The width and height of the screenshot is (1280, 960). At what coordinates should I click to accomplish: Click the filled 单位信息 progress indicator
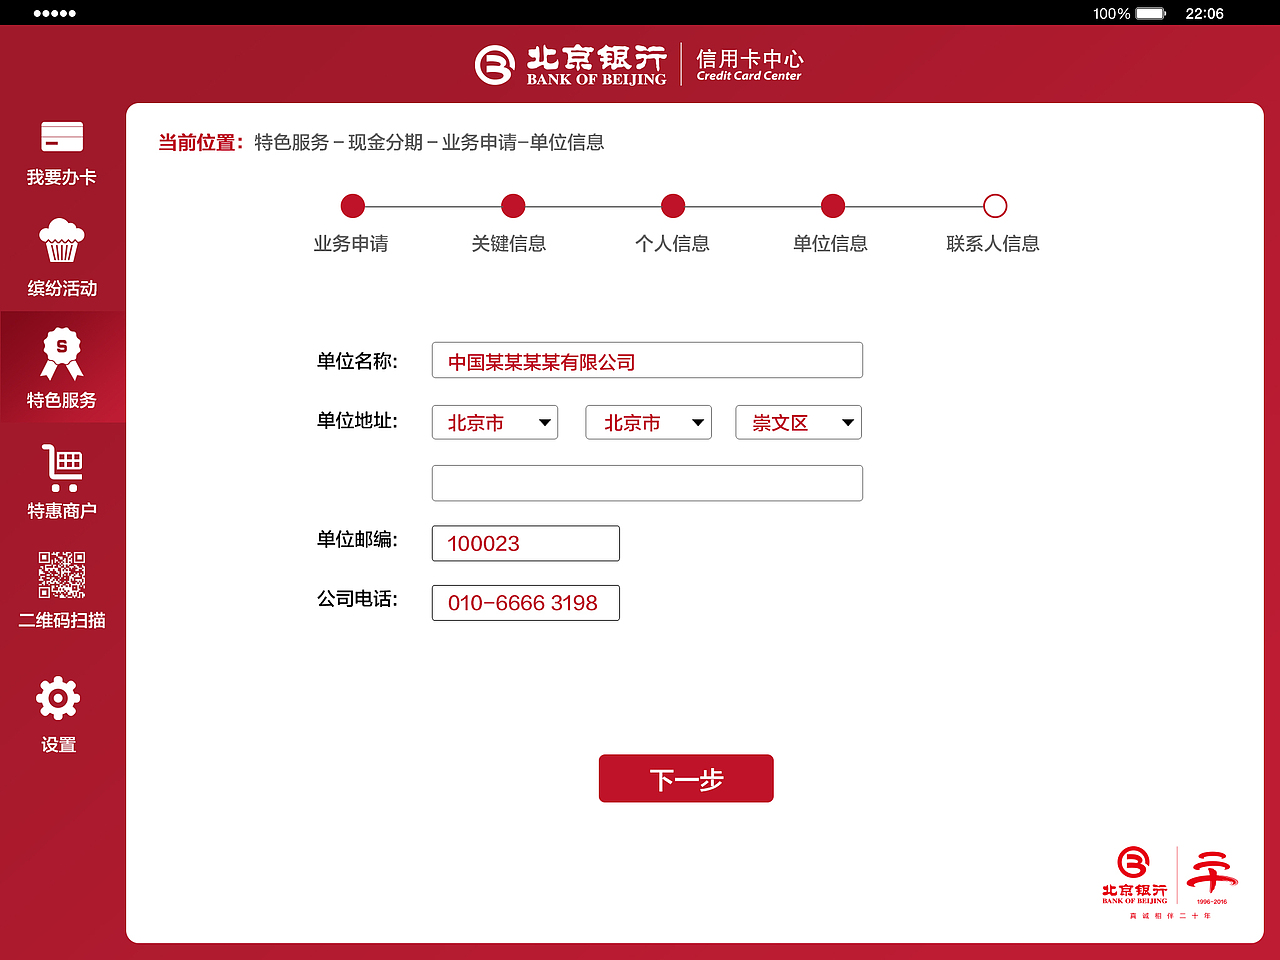click(x=832, y=205)
